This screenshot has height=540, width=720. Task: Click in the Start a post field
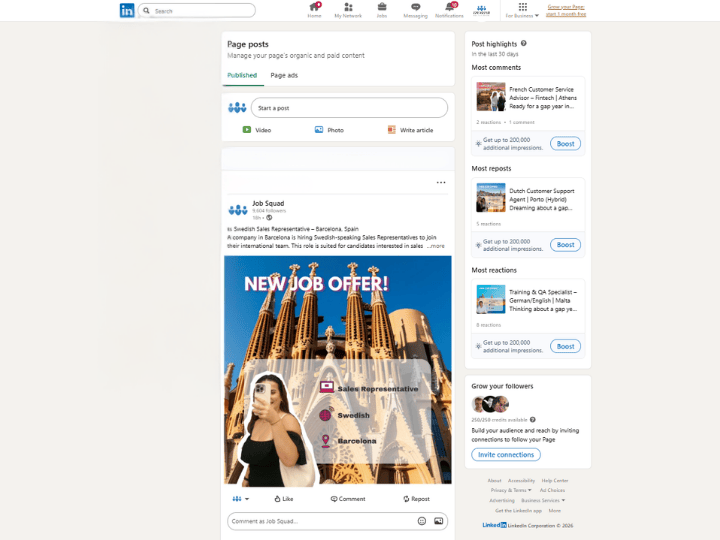[348, 108]
